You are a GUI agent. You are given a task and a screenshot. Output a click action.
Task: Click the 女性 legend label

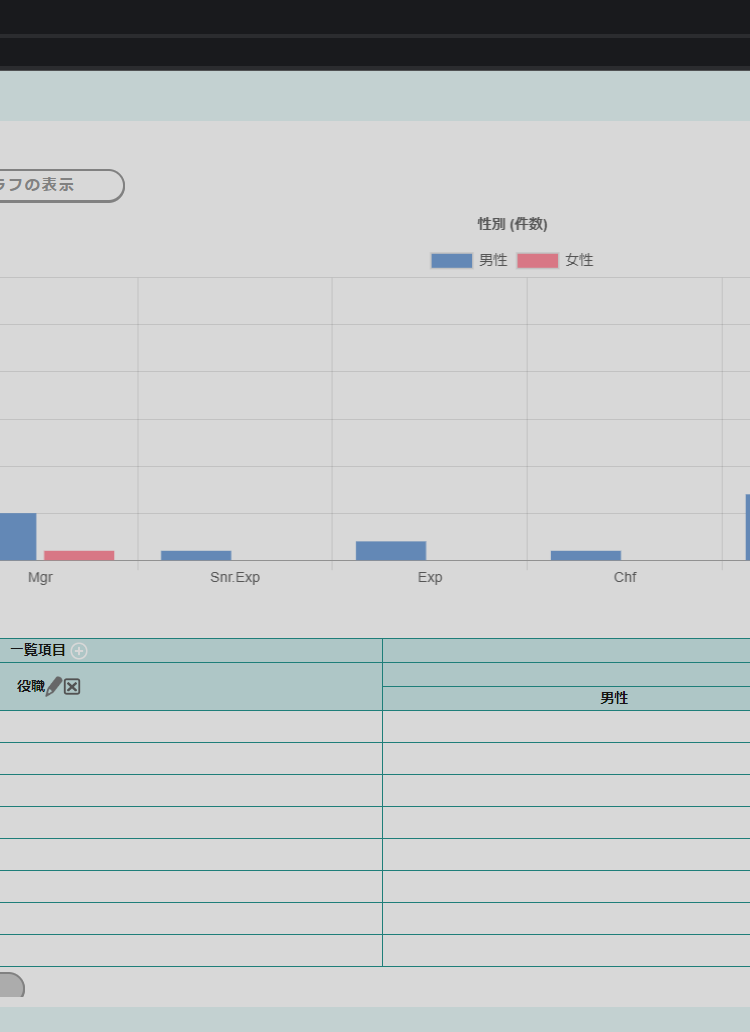point(579,260)
